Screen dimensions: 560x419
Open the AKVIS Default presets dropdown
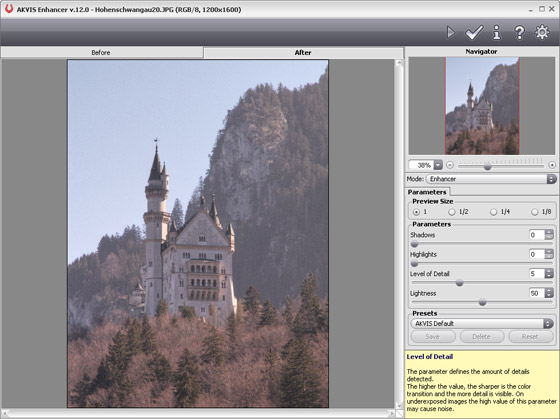pos(482,324)
